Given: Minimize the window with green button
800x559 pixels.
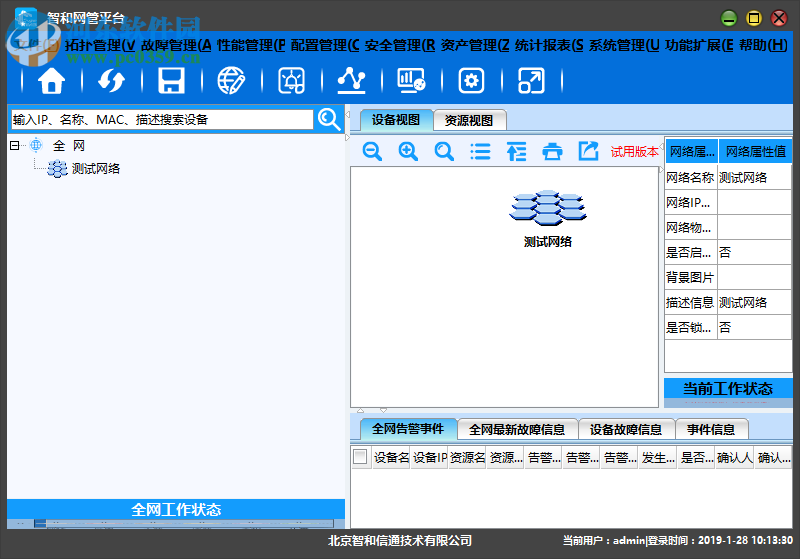Looking at the screenshot, I should click(729, 18).
